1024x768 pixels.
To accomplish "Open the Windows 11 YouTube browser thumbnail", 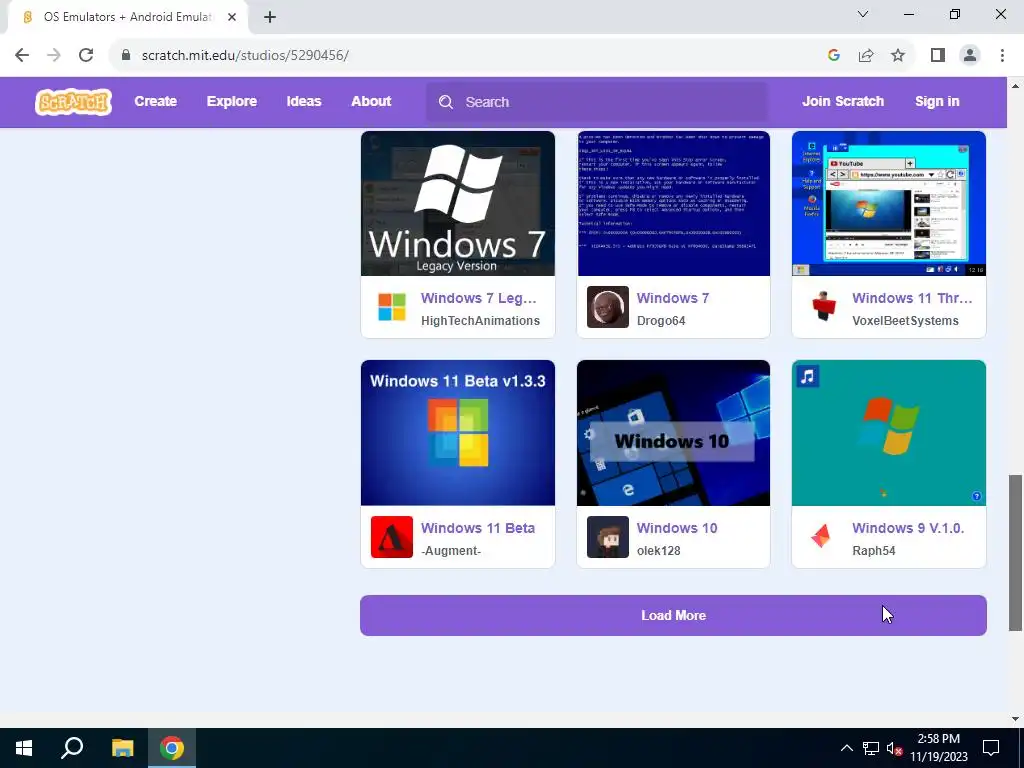I will [889, 203].
